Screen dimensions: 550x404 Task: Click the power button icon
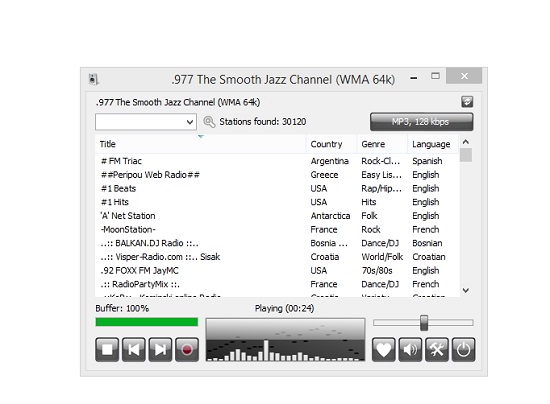click(463, 349)
